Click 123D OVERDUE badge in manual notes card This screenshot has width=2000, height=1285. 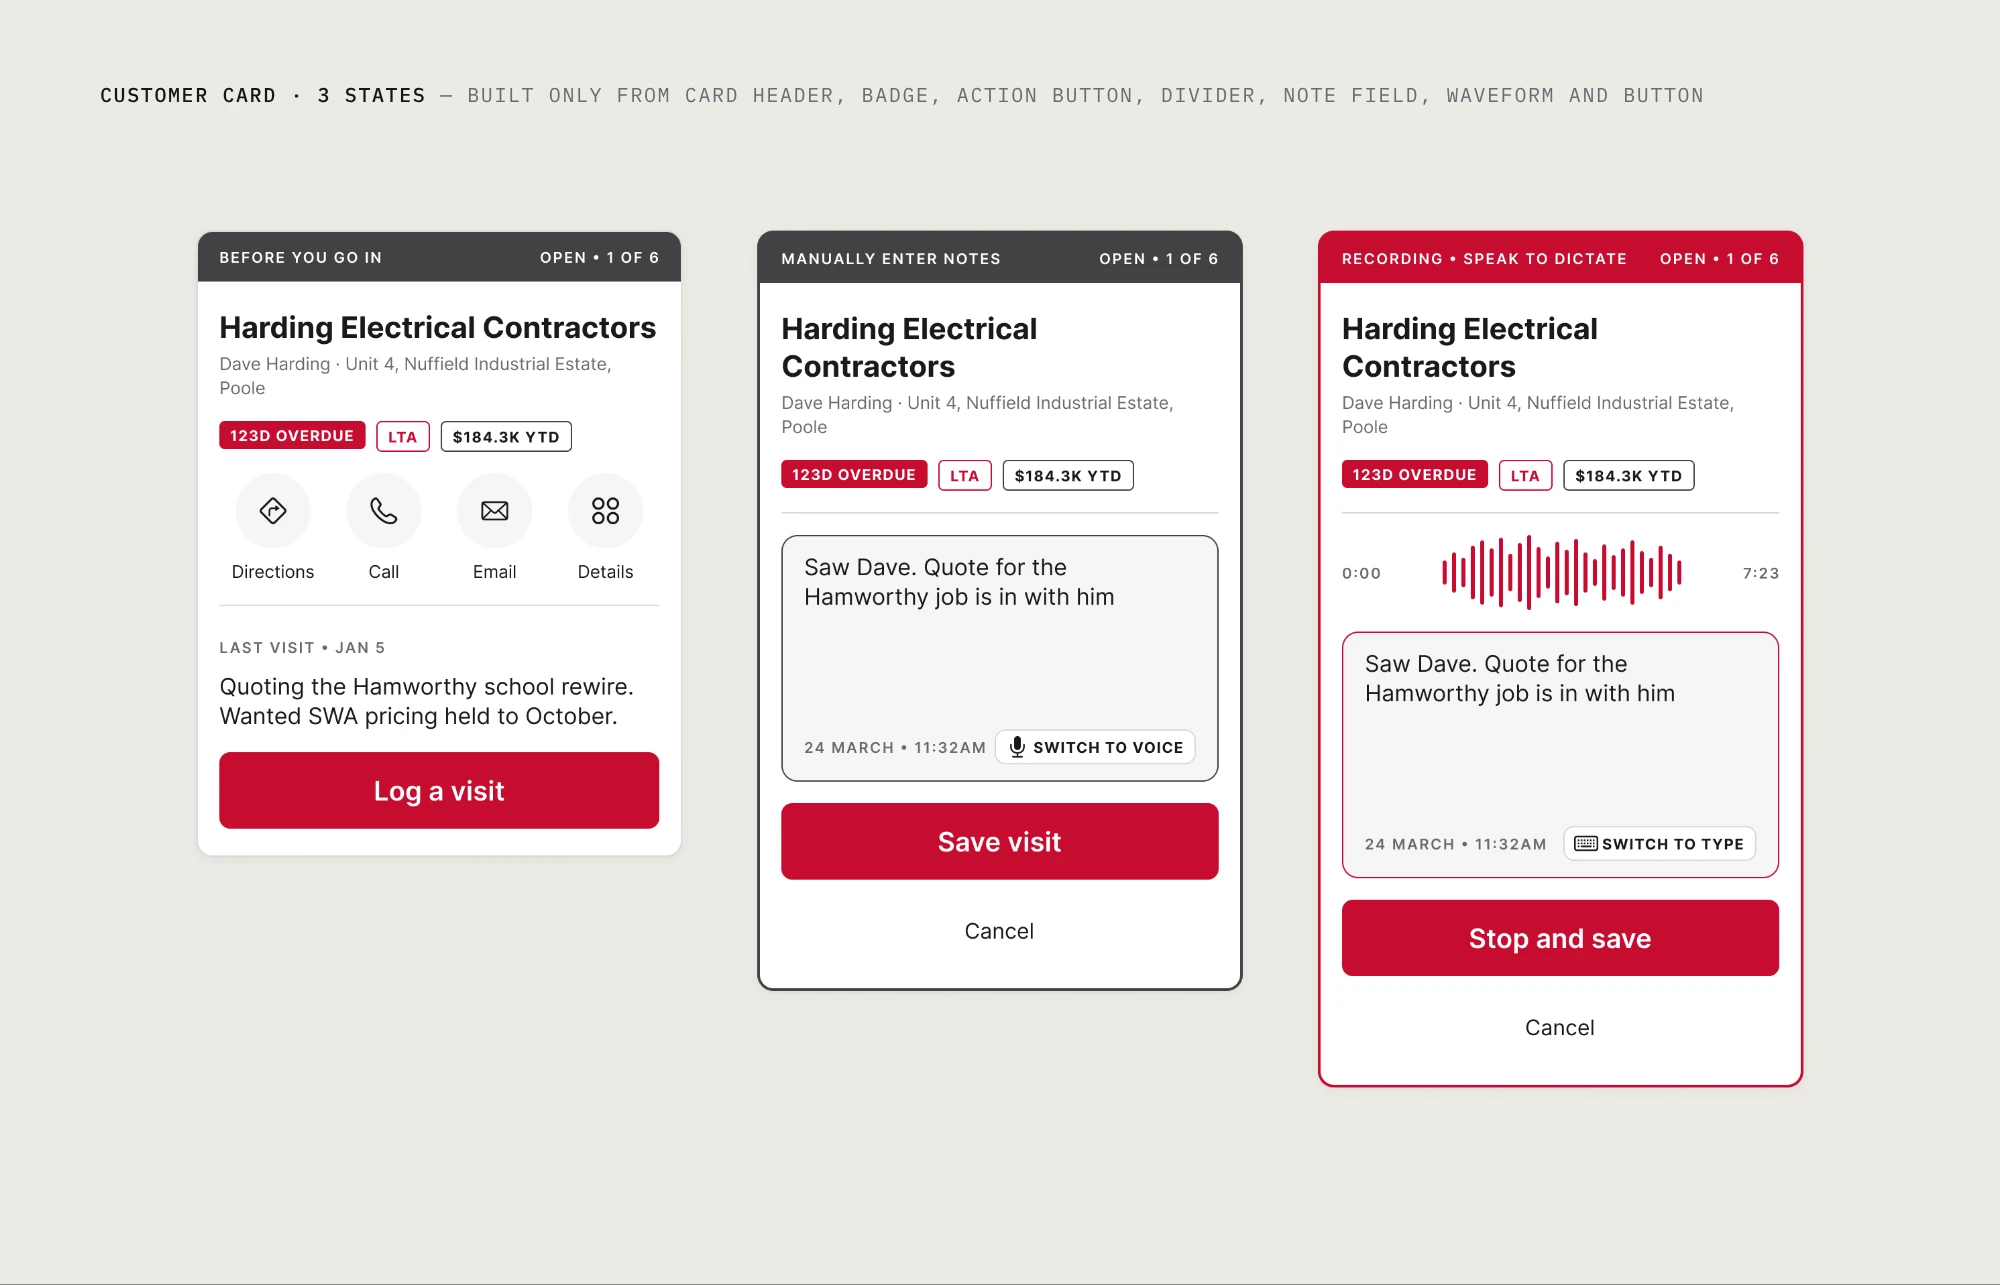click(854, 475)
